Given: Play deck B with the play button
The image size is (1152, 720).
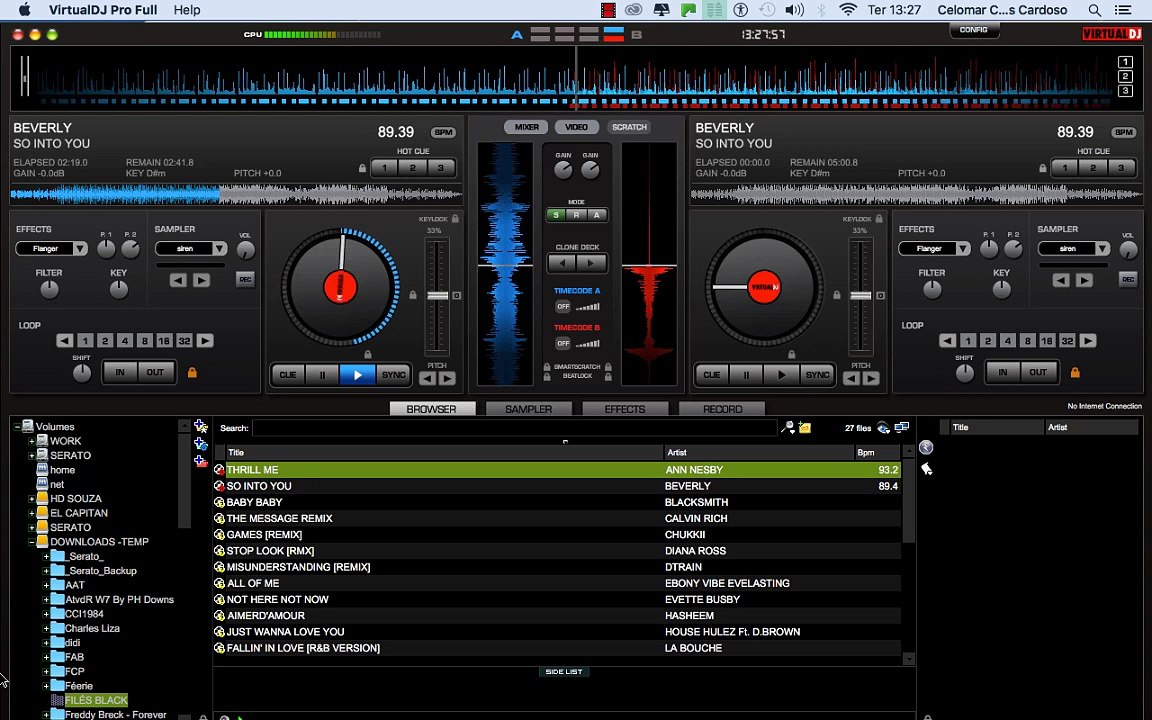Looking at the screenshot, I should pyautogui.click(x=781, y=375).
